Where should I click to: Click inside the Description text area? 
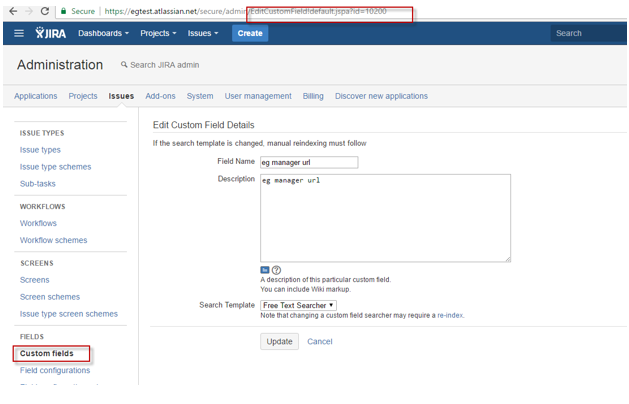[385, 218]
